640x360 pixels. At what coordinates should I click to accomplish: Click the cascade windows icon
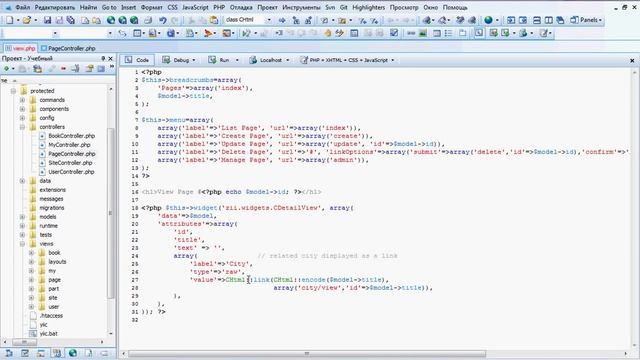pos(560,20)
